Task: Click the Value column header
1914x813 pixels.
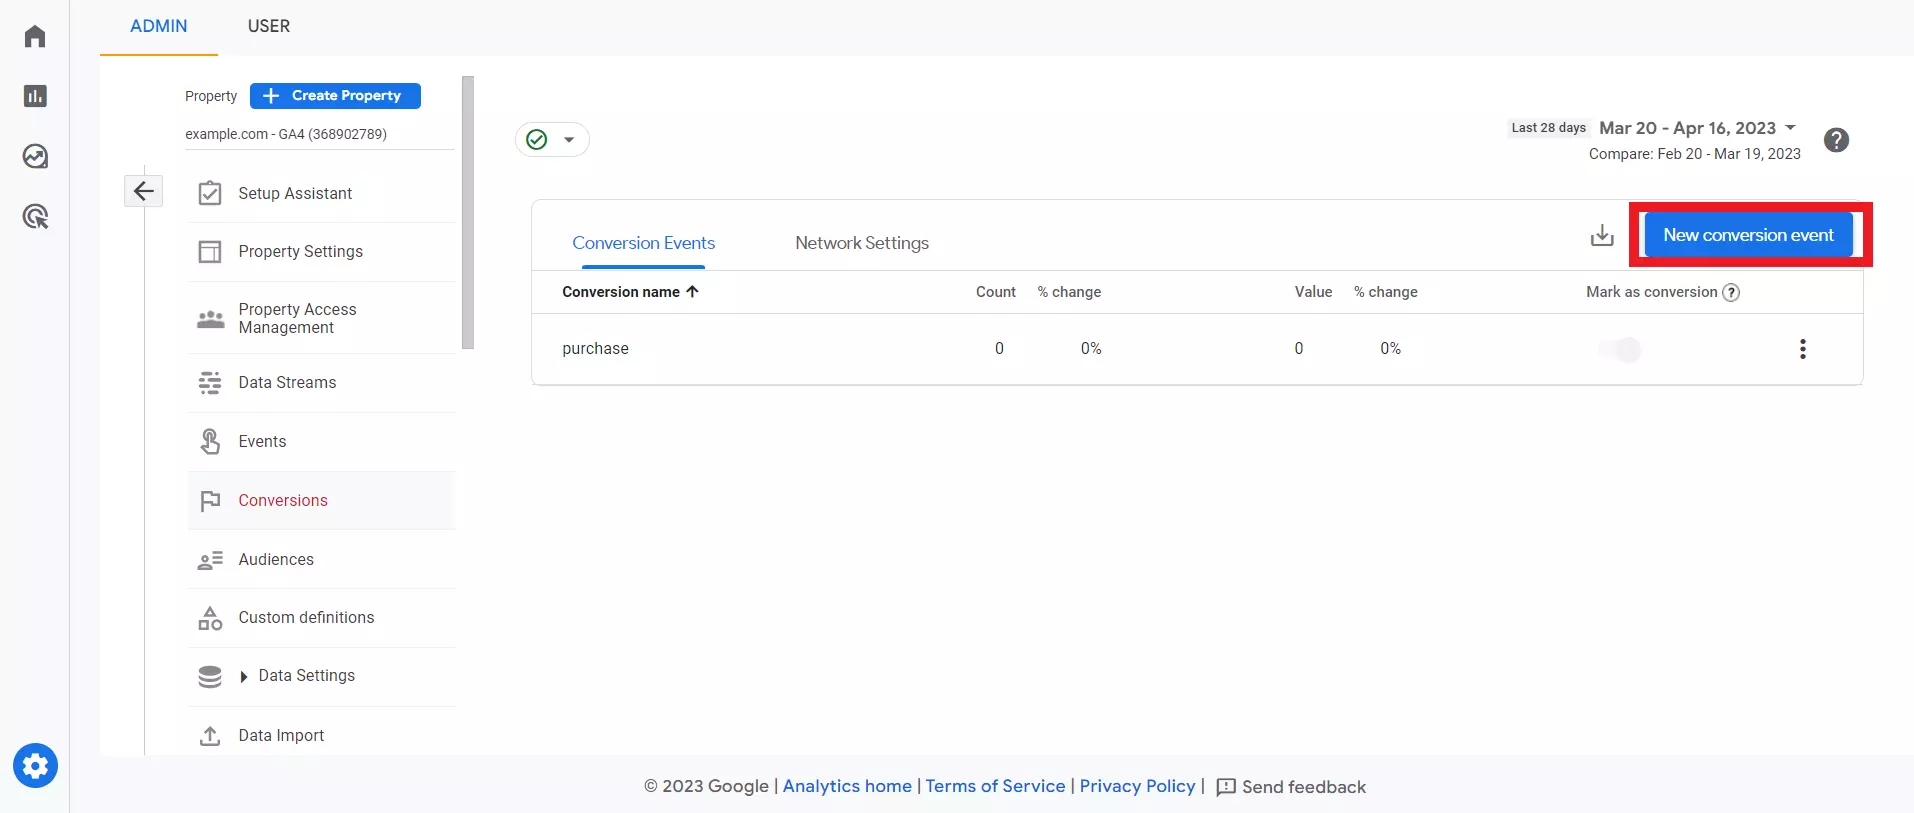Action: coord(1313,292)
